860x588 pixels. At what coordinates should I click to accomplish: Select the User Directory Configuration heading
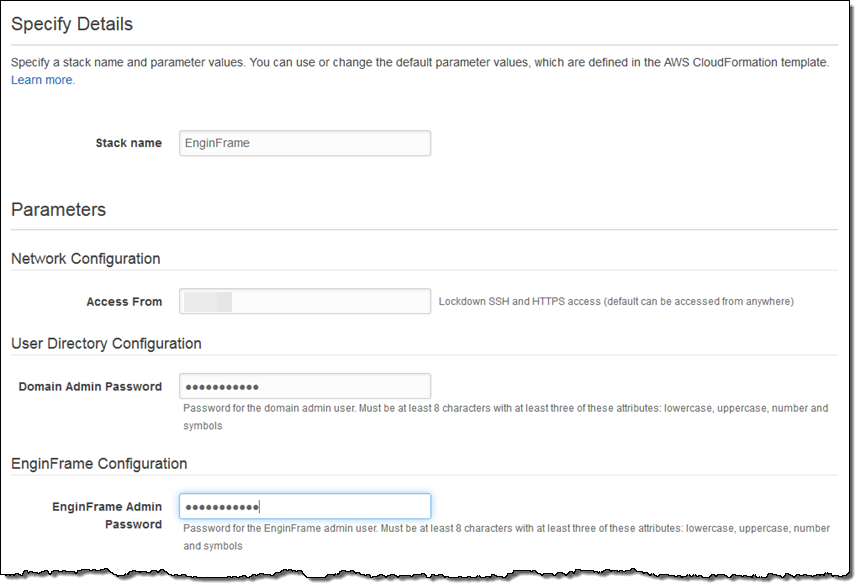[x=106, y=343]
